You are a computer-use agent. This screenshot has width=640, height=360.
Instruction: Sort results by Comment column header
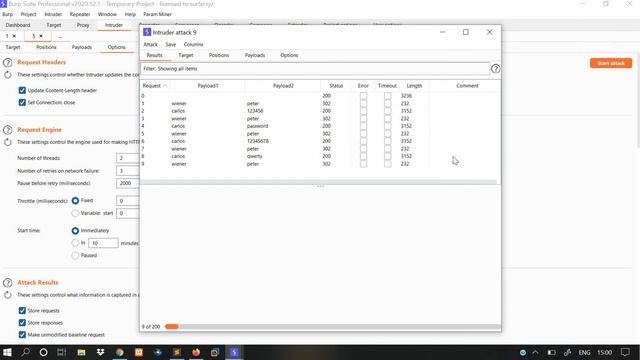pyautogui.click(x=467, y=86)
